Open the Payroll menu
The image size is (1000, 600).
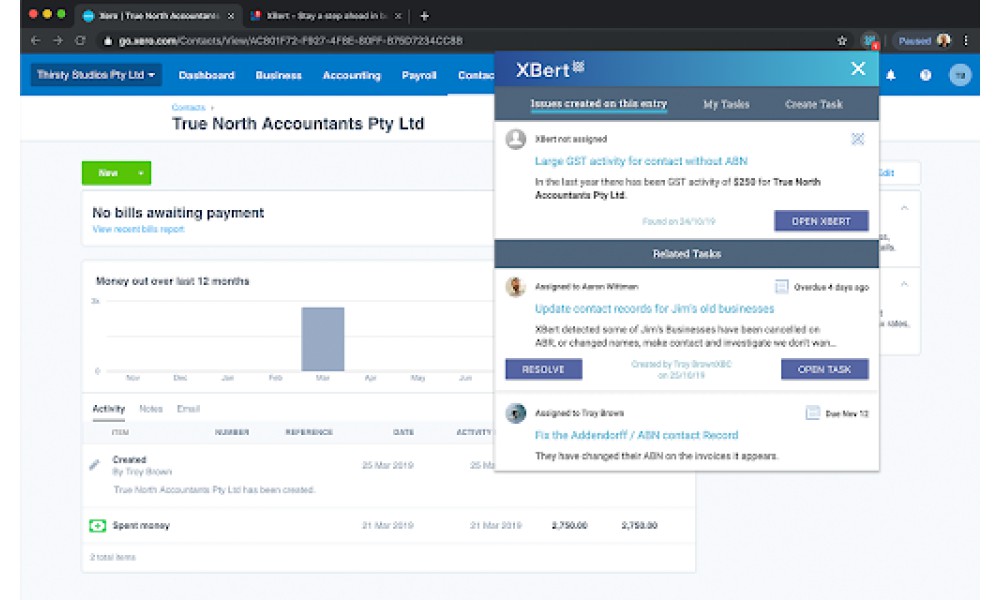[x=419, y=75]
